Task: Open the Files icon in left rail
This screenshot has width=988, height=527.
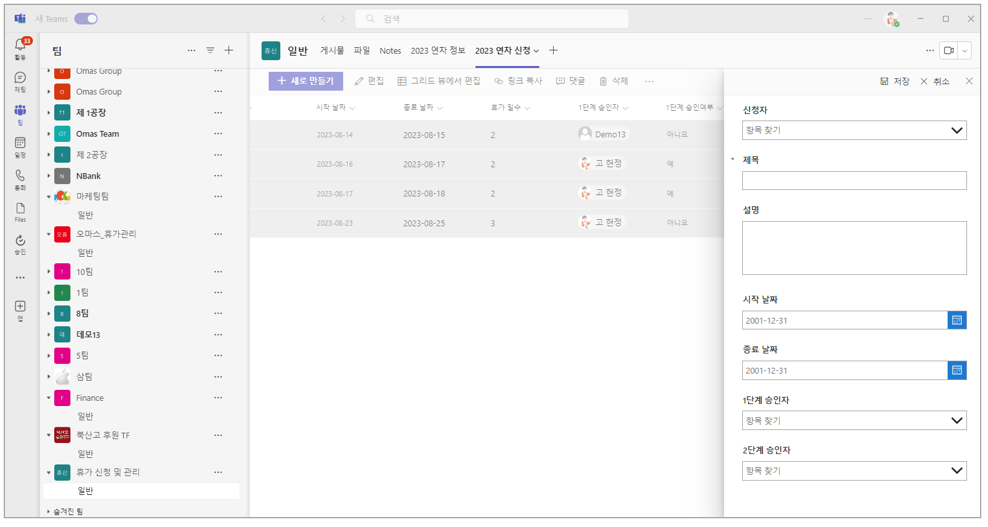Action: [20, 208]
